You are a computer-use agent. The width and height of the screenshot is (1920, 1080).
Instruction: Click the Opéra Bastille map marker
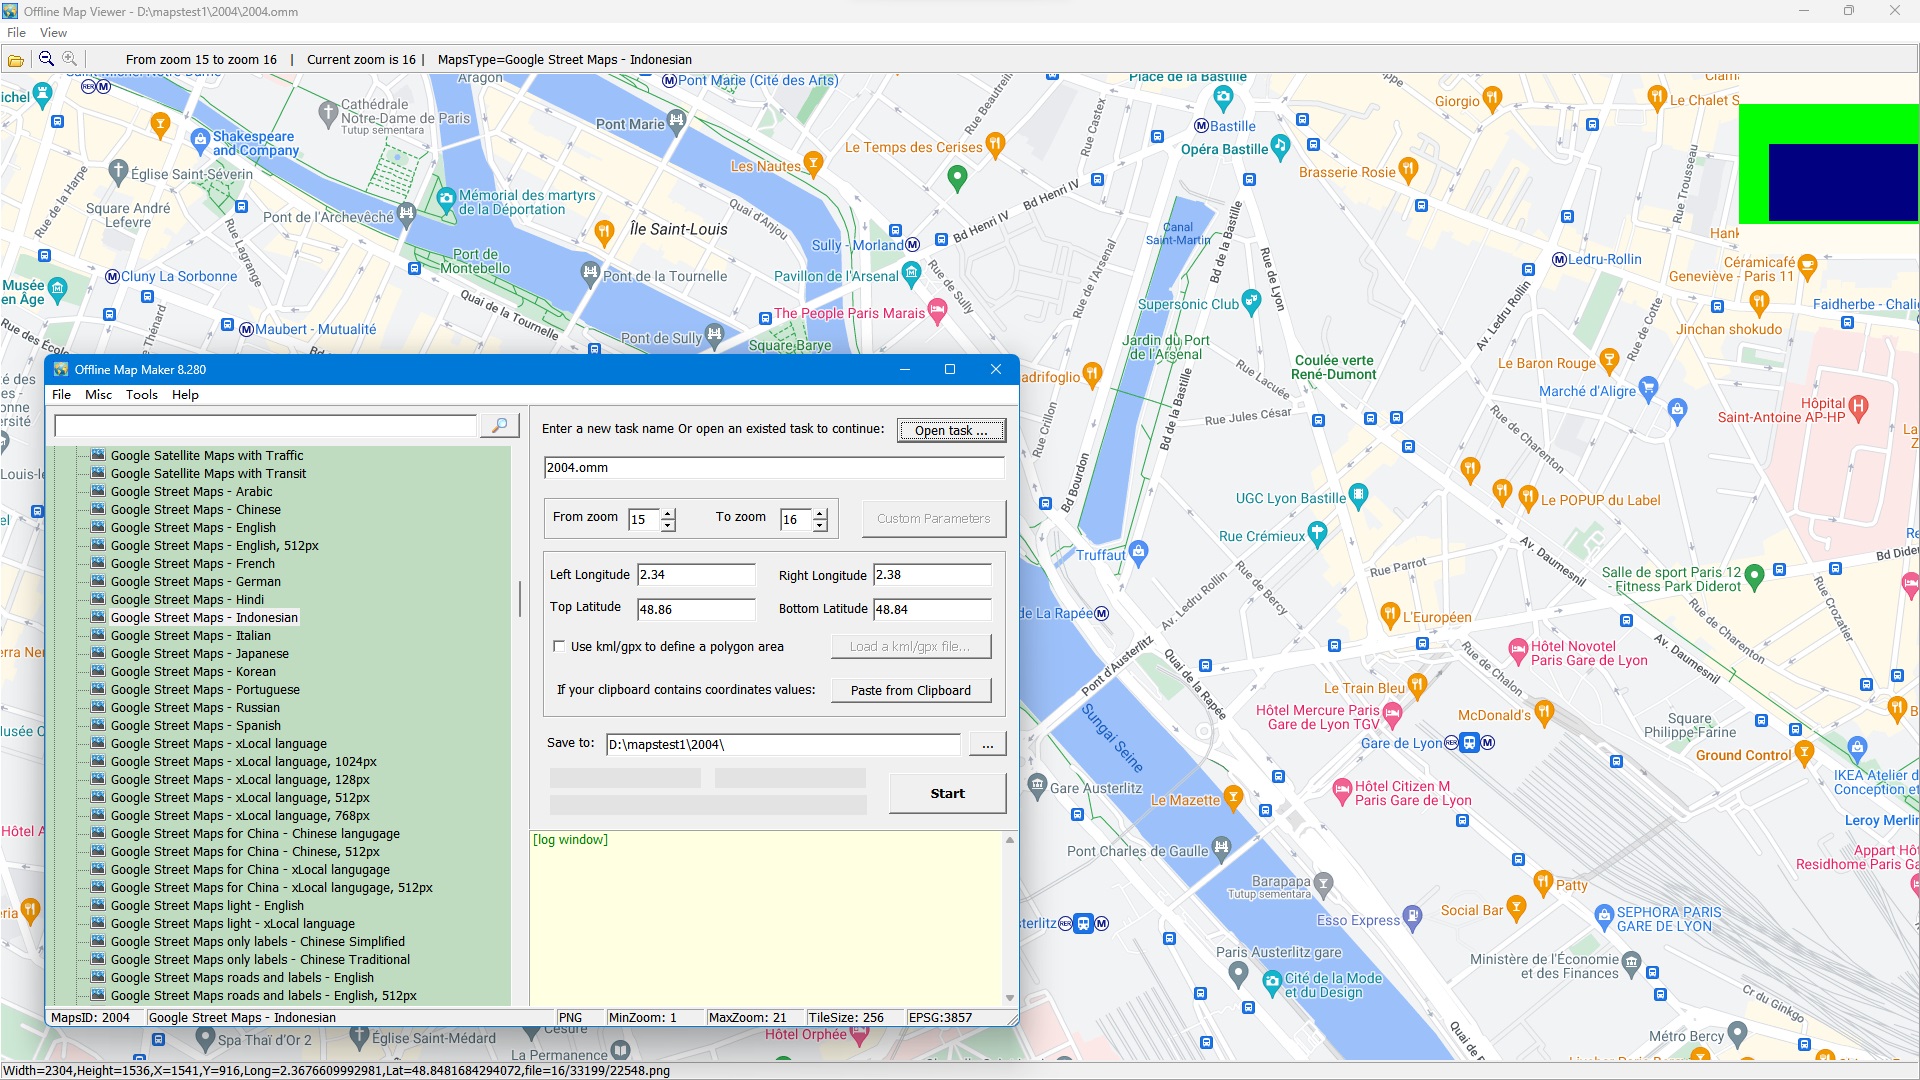tap(1280, 147)
